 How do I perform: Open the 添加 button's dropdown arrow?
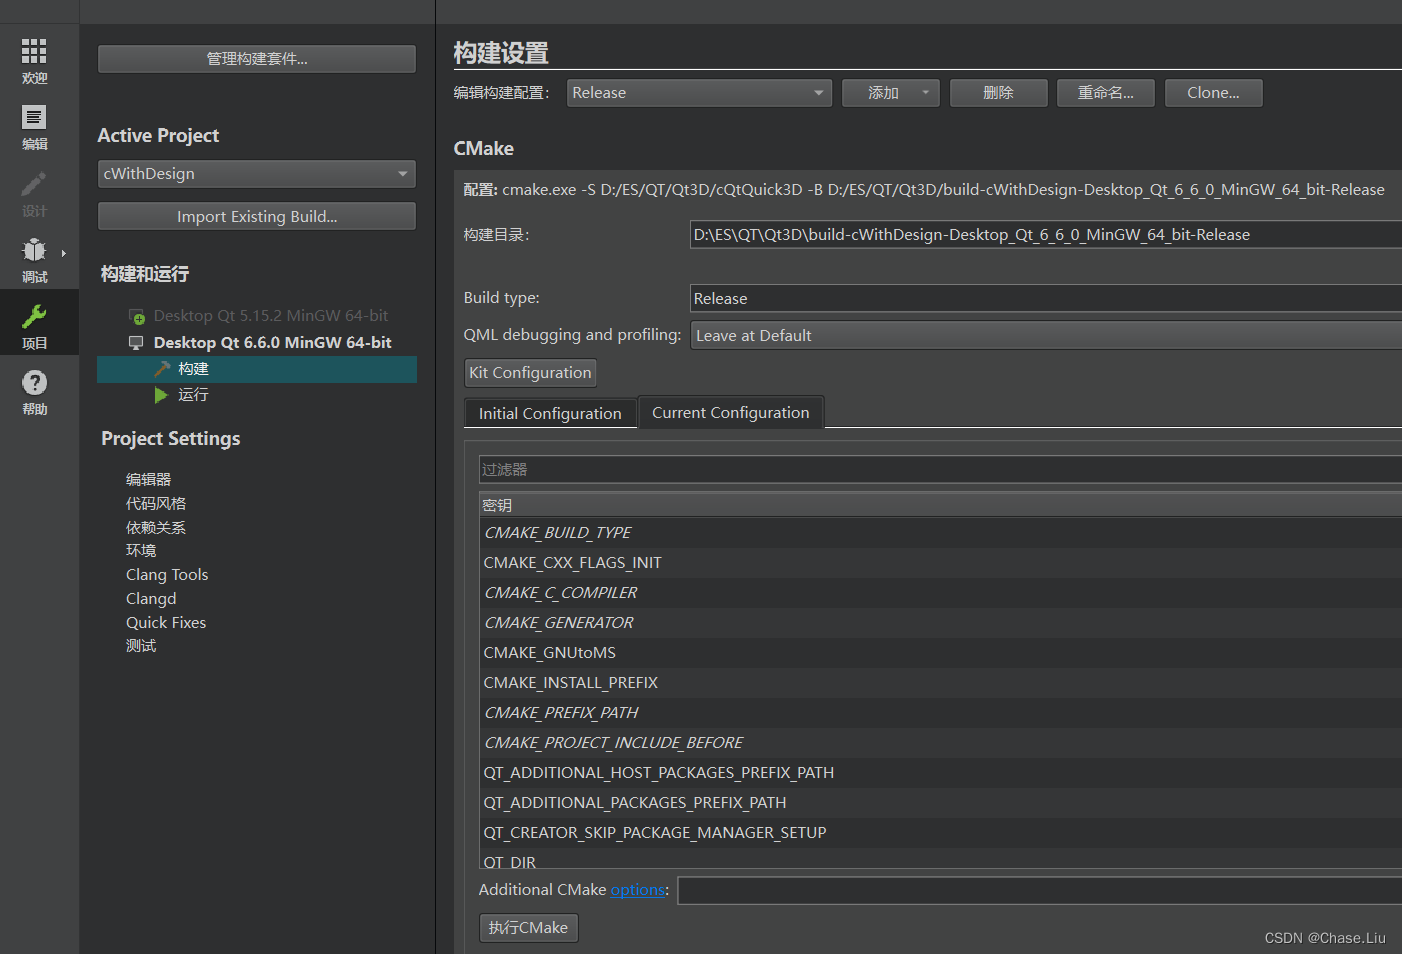pyautogui.click(x=926, y=92)
